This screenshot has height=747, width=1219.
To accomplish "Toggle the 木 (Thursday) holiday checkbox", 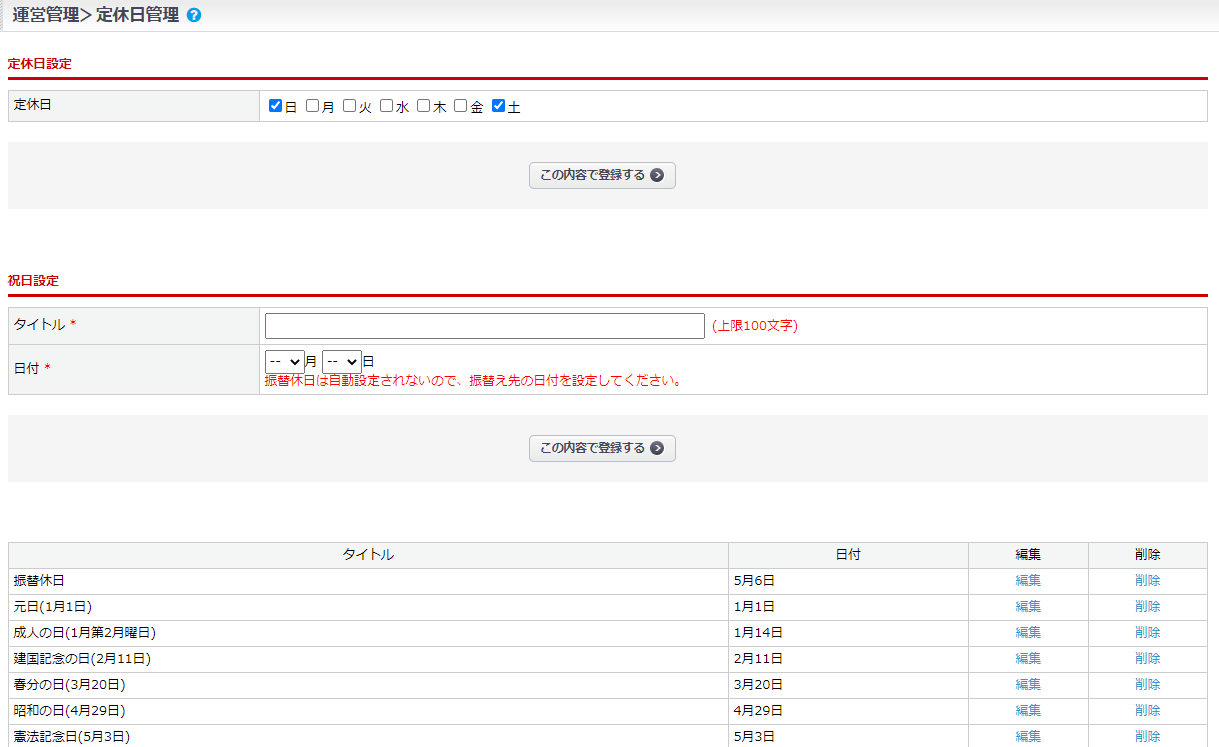I will (424, 106).
